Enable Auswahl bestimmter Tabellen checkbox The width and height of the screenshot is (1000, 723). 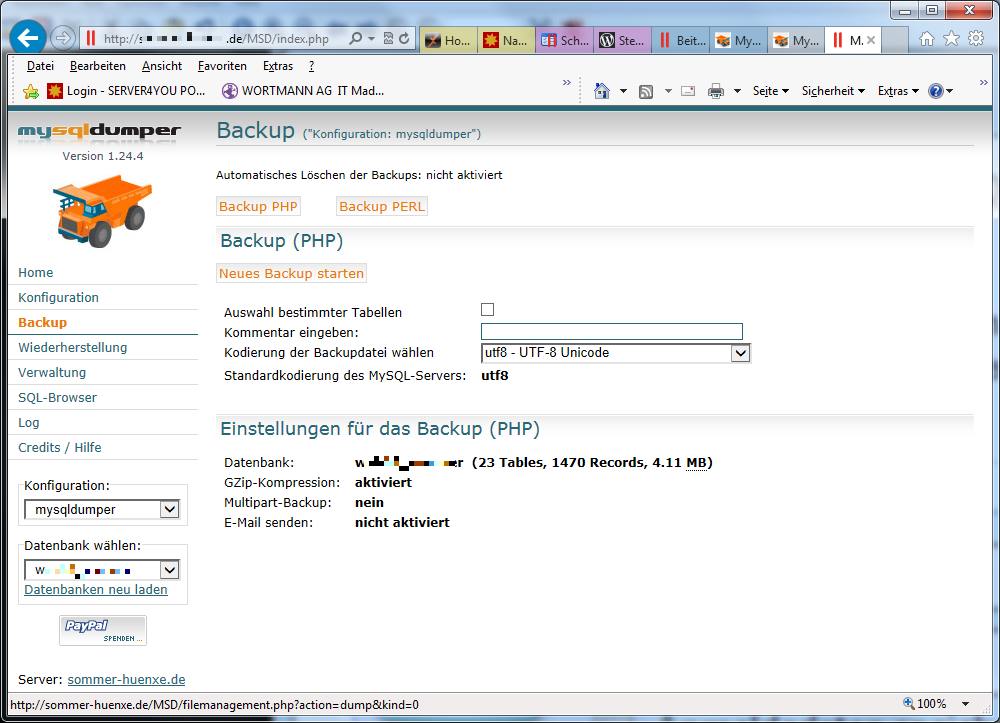[x=487, y=309]
